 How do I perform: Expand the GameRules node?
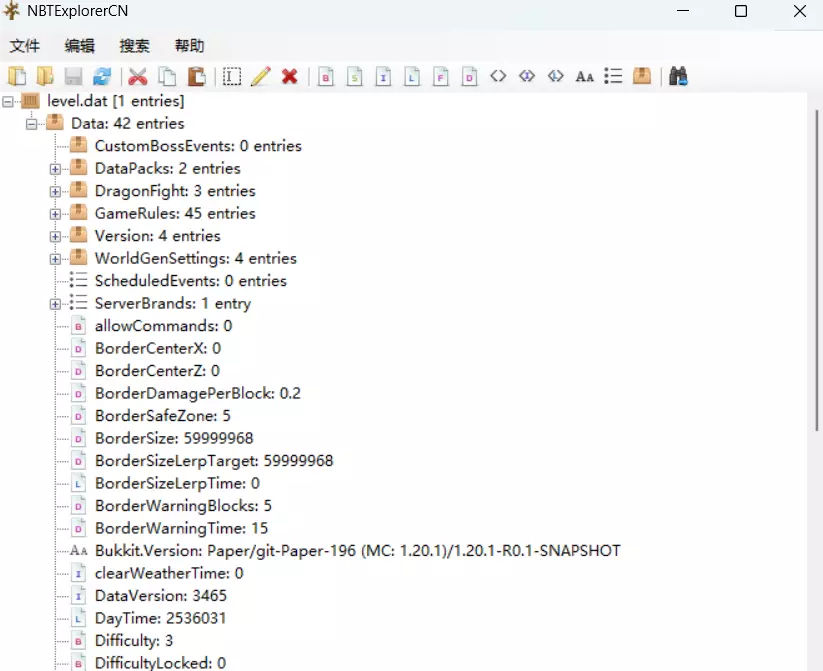(x=56, y=213)
